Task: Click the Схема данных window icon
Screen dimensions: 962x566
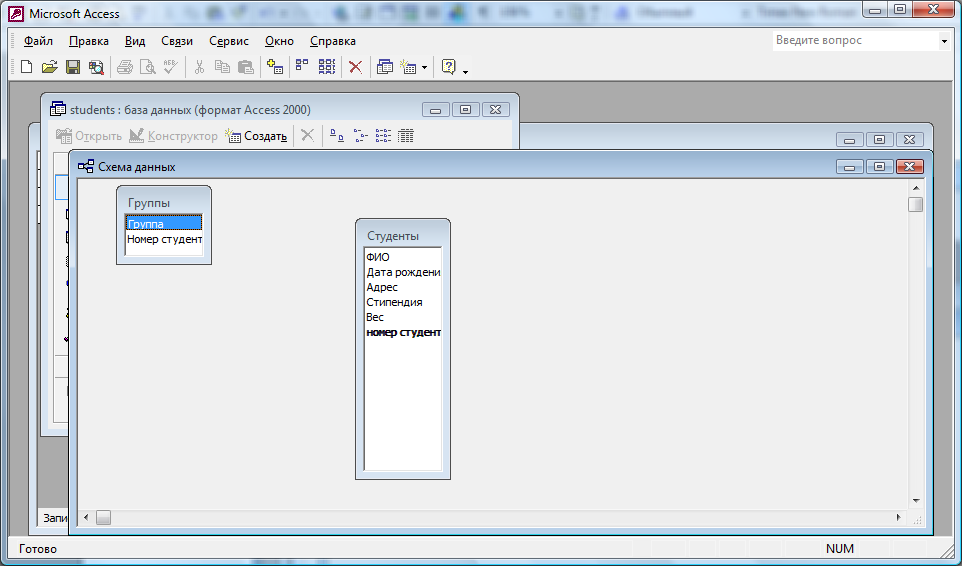Action: pos(86,167)
